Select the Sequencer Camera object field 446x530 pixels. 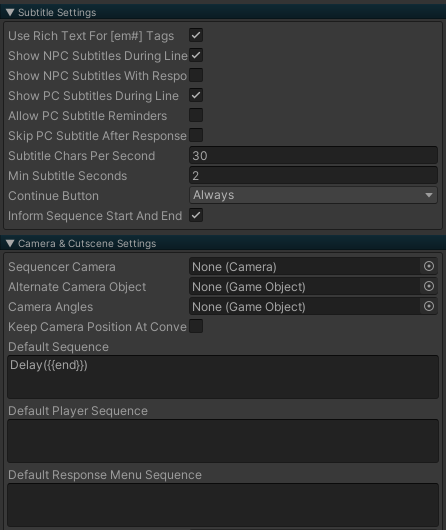click(304, 267)
